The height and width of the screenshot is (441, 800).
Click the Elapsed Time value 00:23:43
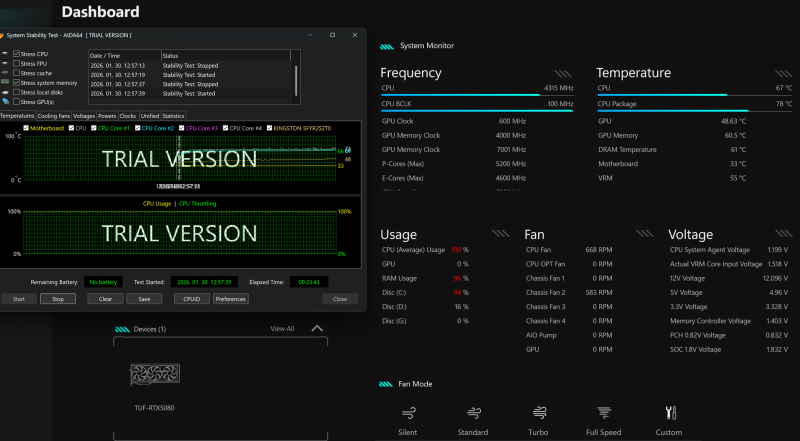(x=309, y=282)
